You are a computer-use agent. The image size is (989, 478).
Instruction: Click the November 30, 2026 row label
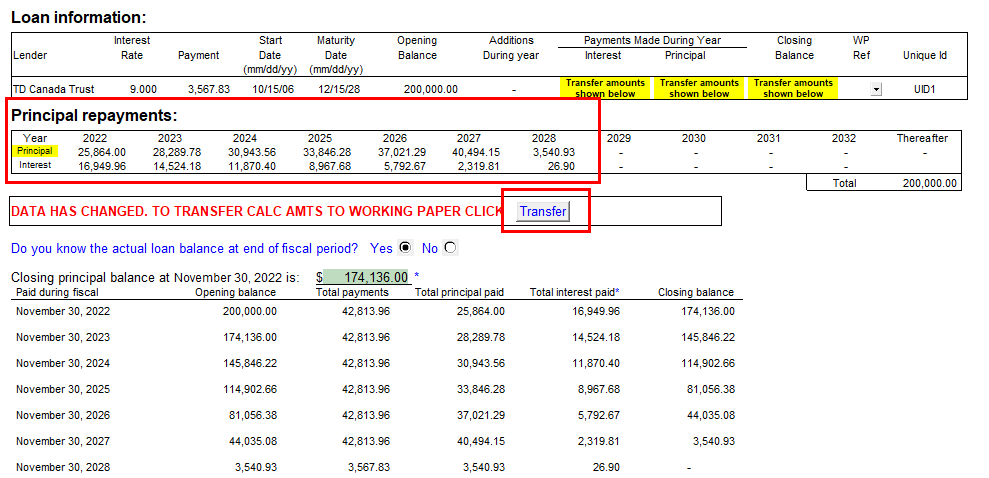pos(63,416)
